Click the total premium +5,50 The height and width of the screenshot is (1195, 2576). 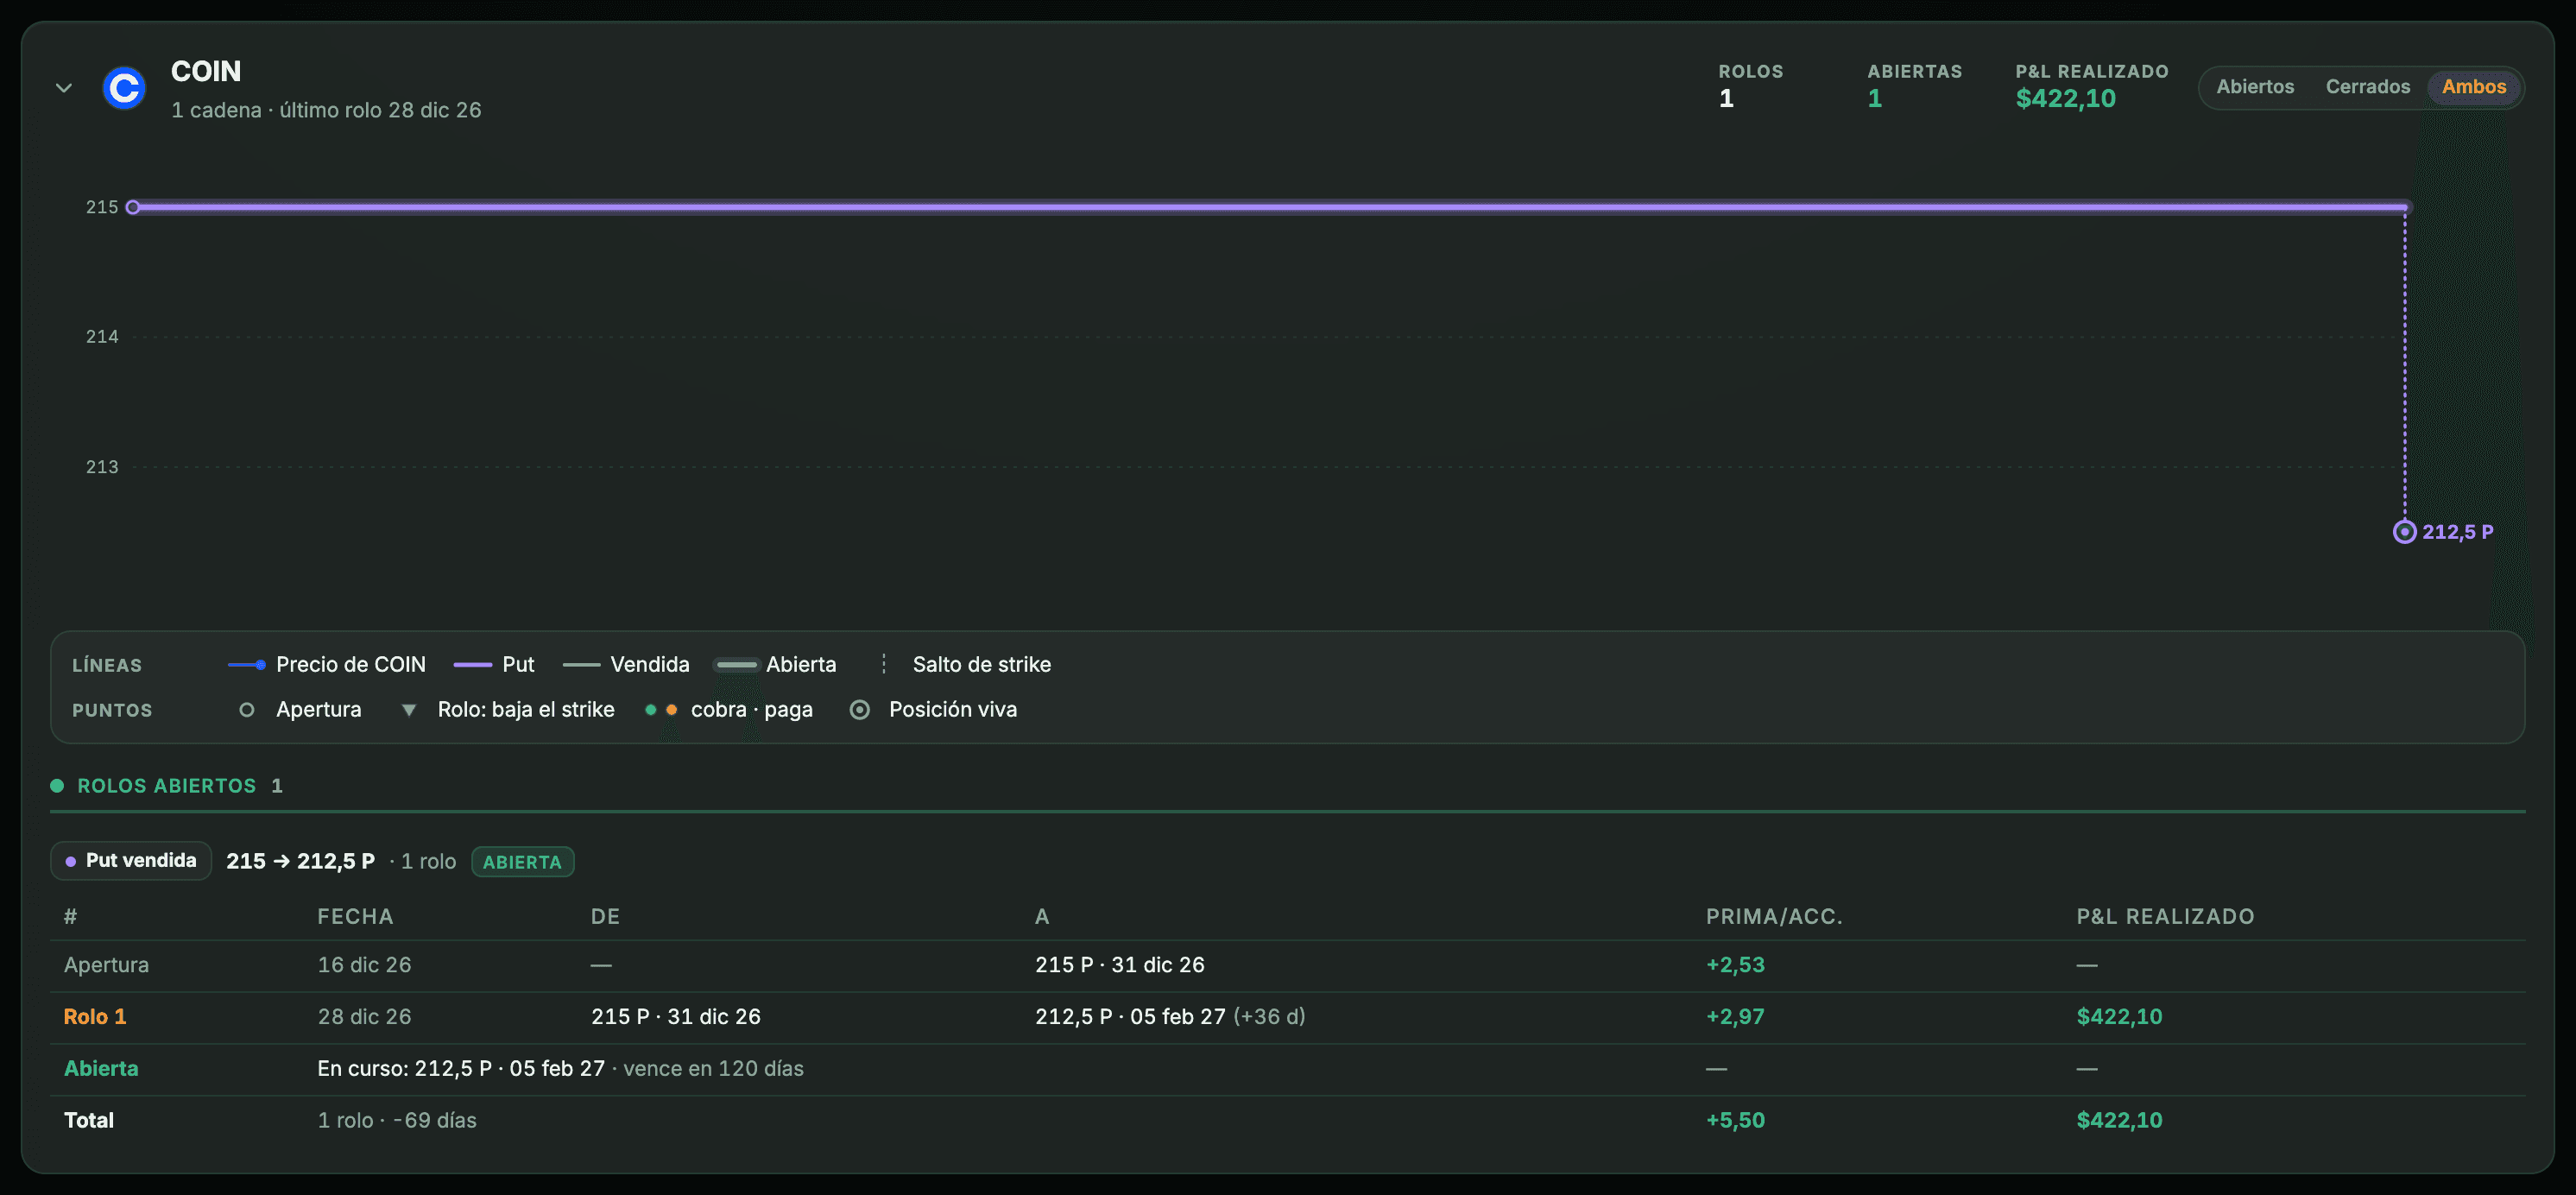tap(1735, 1121)
